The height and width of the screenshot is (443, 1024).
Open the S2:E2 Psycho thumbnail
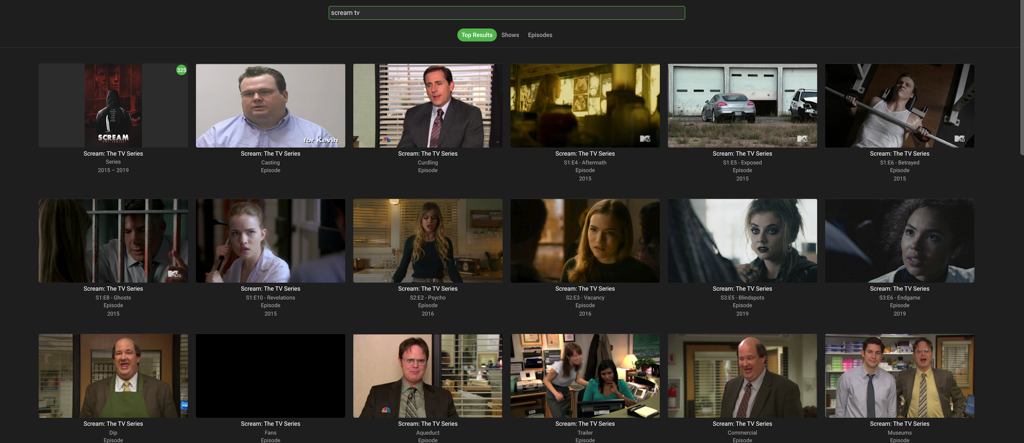(428, 240)
